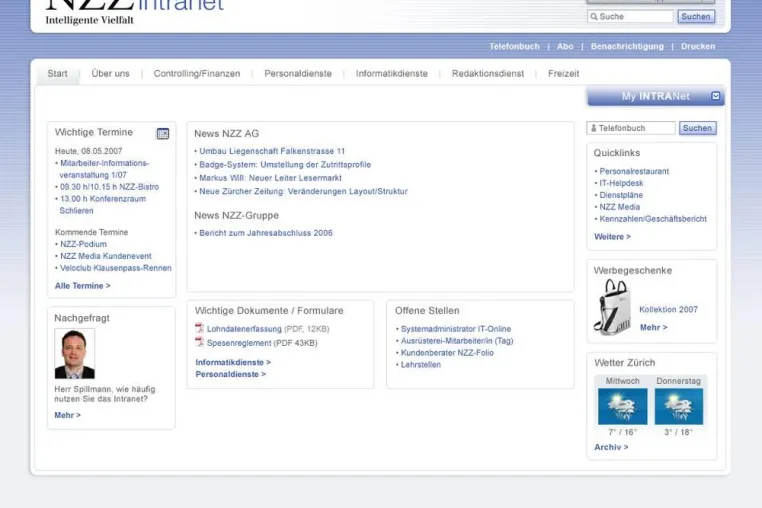Open Kollektion 2007 link
Viewport: 762px width, 508px height.
[x=668, y=310]
